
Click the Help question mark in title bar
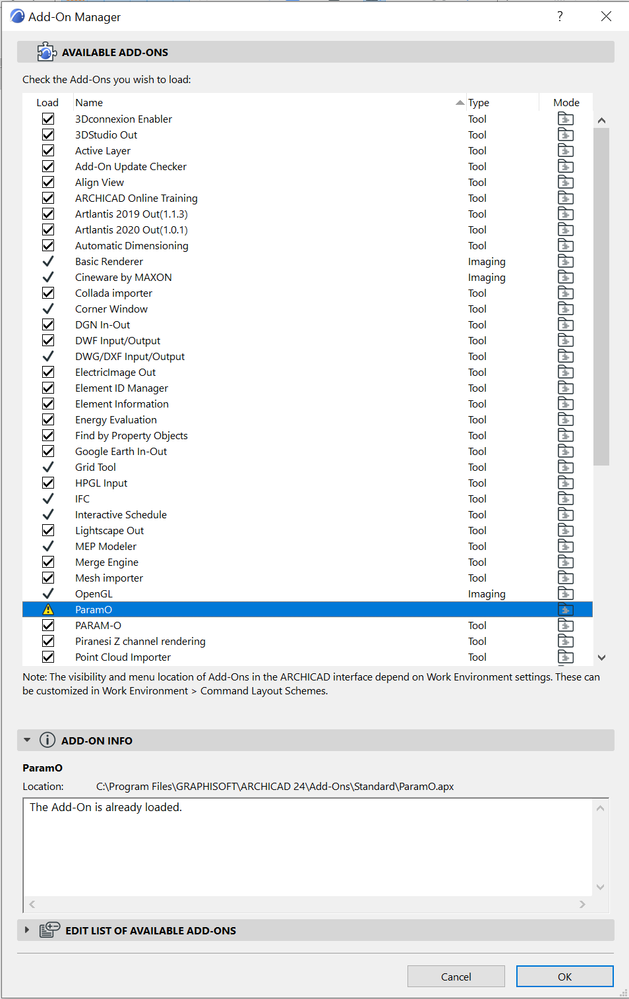pyautogui.click(x=560, y=16)
